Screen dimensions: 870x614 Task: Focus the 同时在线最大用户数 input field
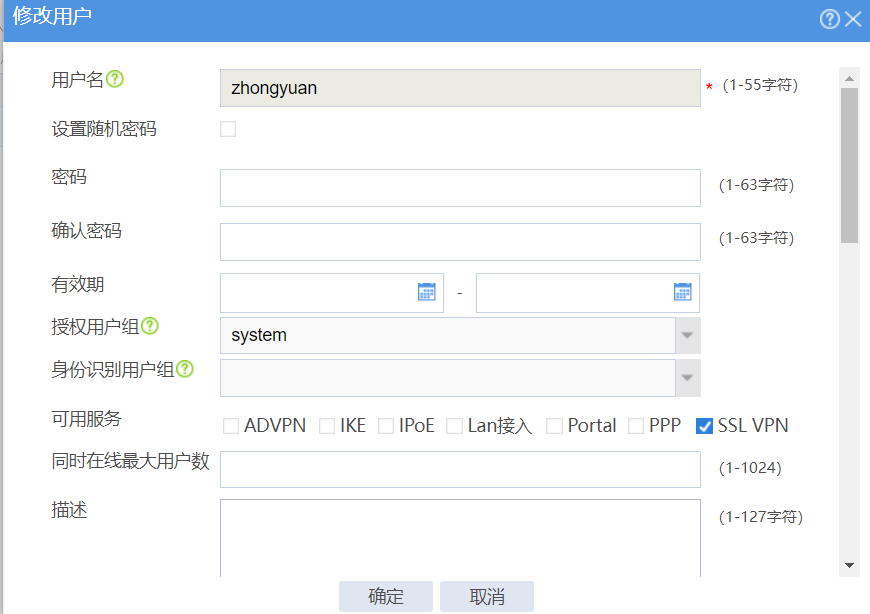[460, 469]
